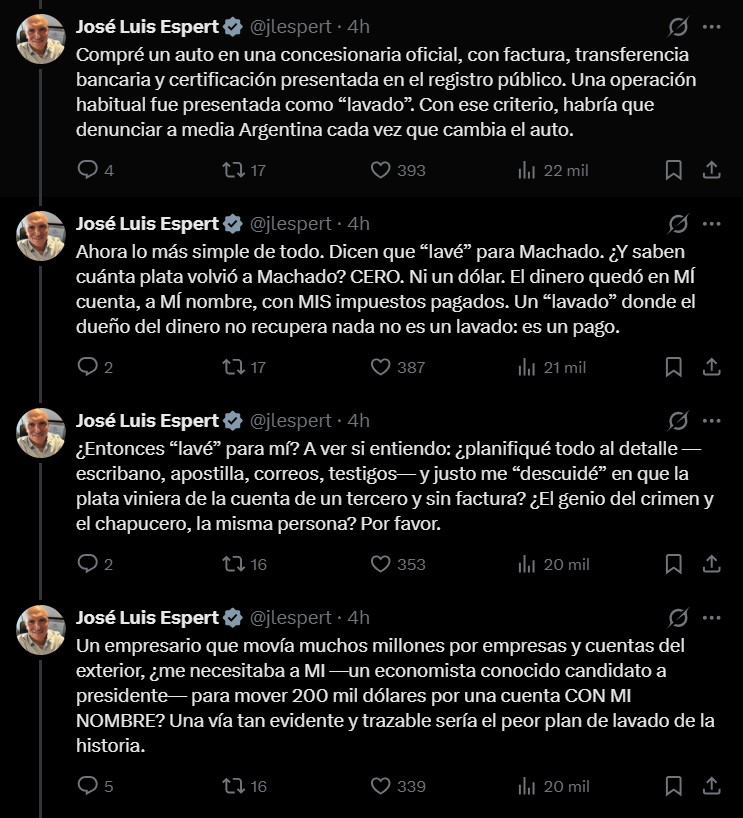View analytics showing 21 mil views
Image resolution: width=743 pixels, height=818 pixels.
point(552,367)
